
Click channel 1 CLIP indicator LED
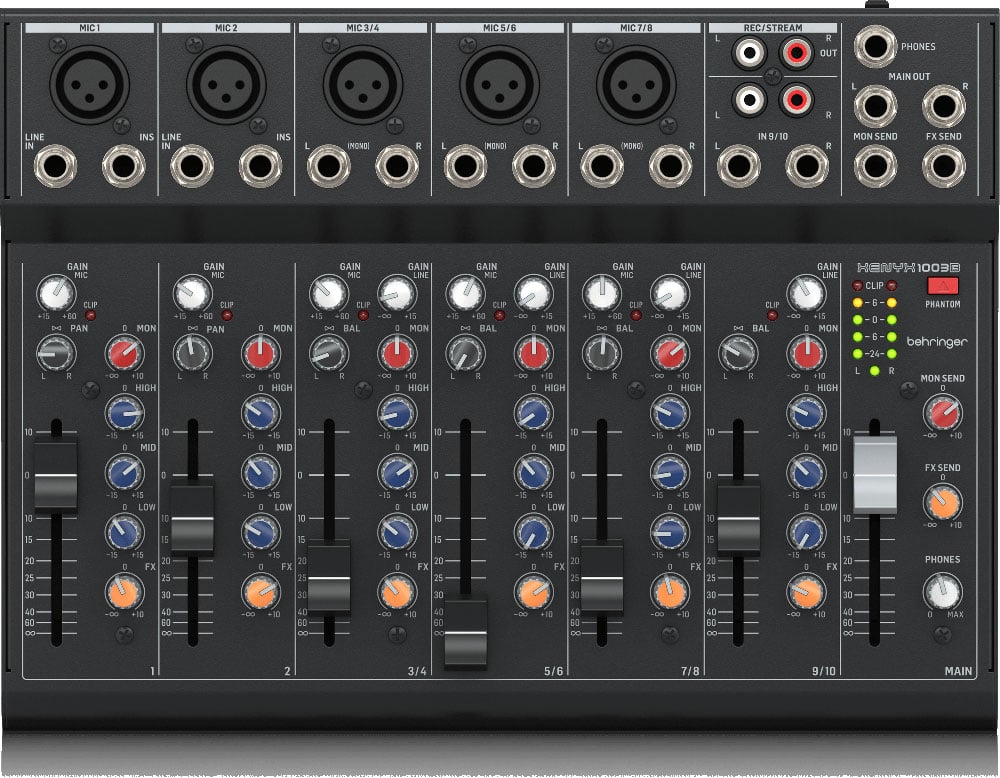[91, 316]
